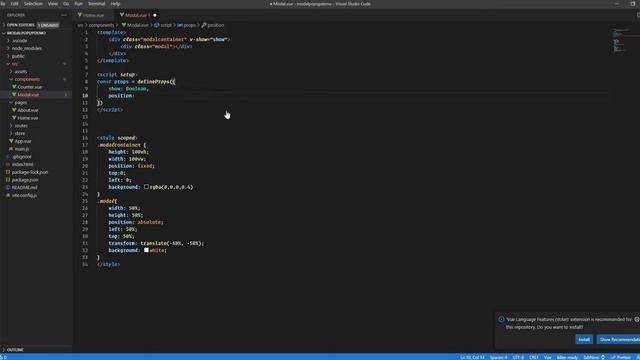Image resolution: width=640 pixels, height=360 pixels.
Task: Click the script symbol in the breadcrumb
Action: 157,25
